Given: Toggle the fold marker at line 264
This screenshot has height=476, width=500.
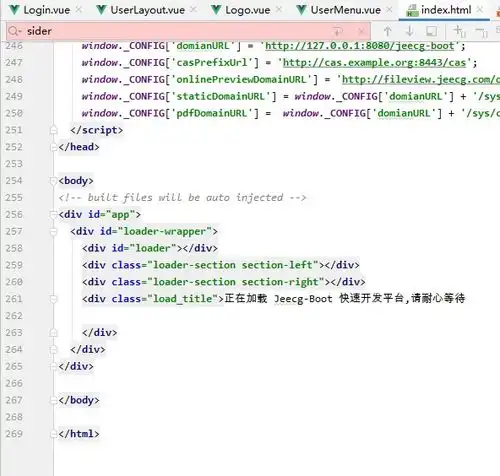Looking at the screenshot, I should 53,349.
